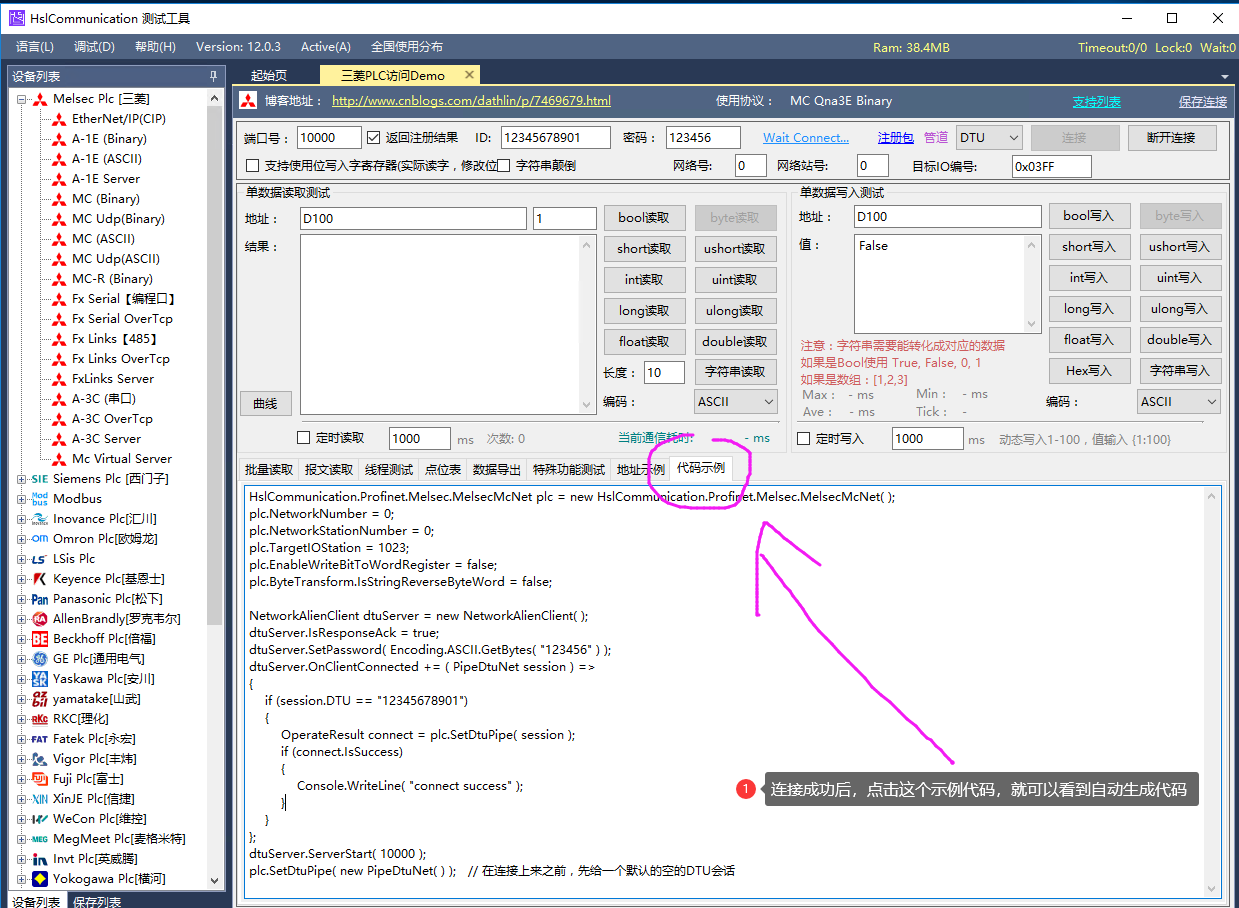
Task: Click the Mitsubishi logo beside 博客地址
Action: (249, 101)
